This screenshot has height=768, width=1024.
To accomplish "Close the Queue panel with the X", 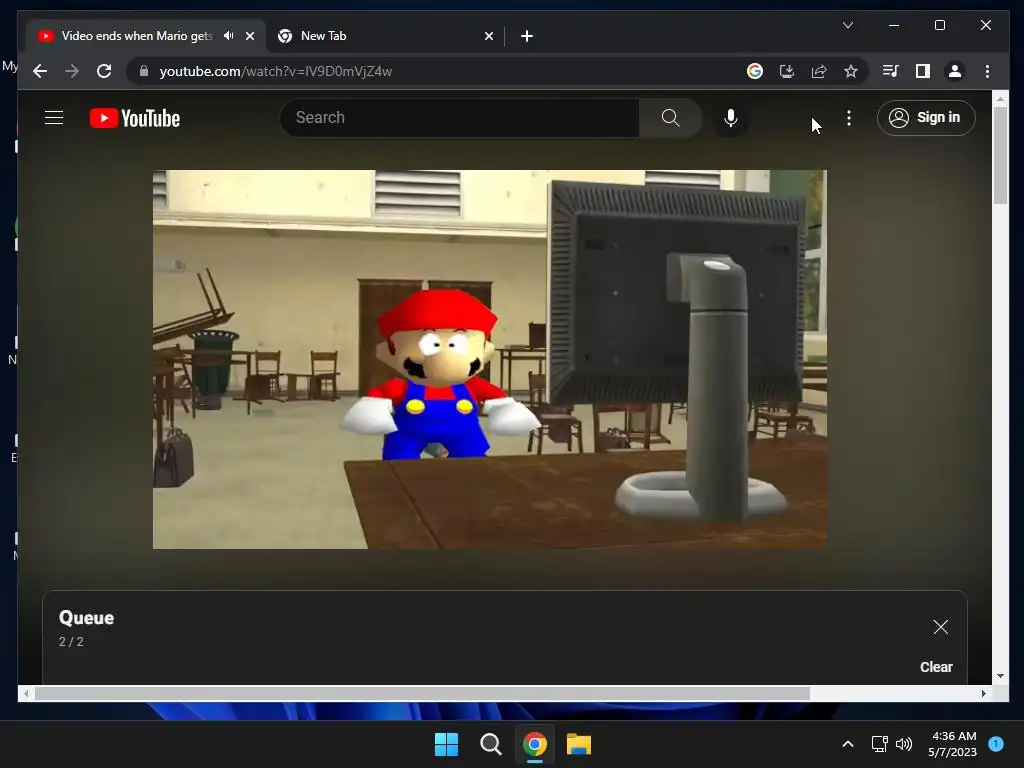I will point(940,627).
